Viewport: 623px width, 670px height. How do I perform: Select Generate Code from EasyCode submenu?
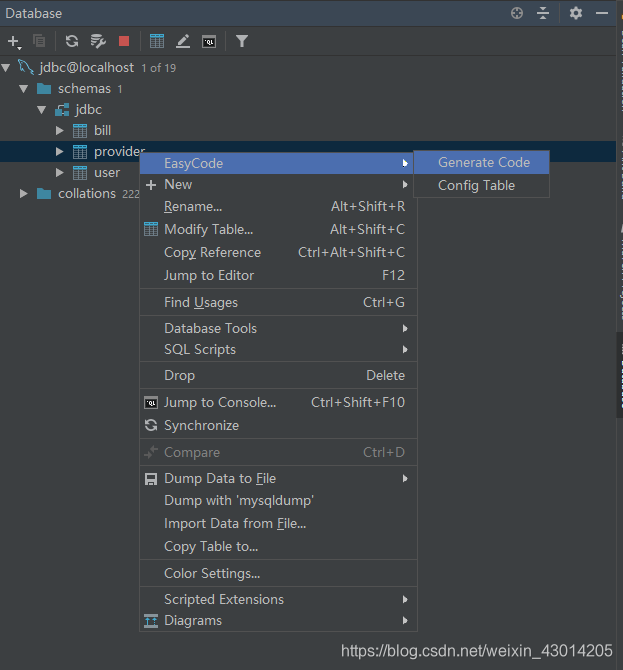click(x=482, y=162)
